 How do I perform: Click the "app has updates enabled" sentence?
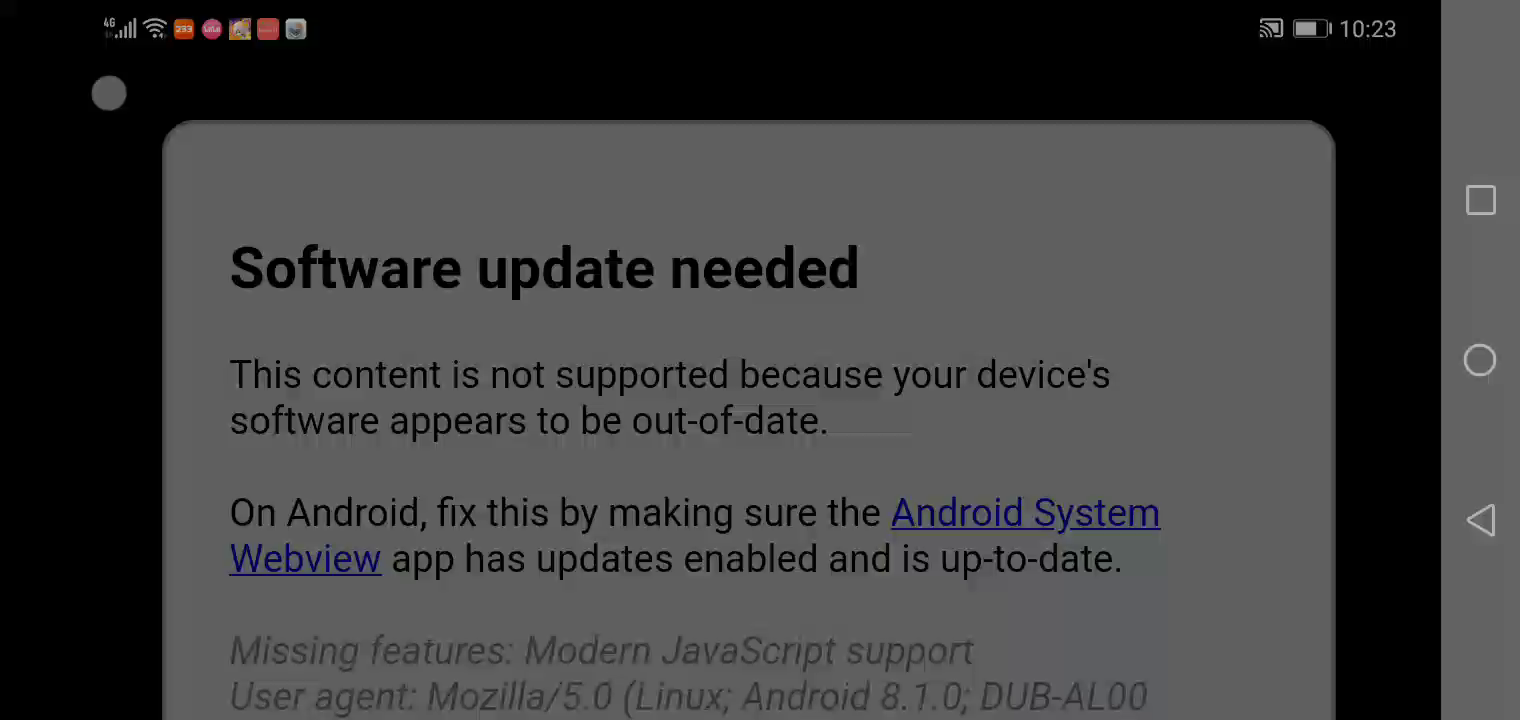click(756, 559)
